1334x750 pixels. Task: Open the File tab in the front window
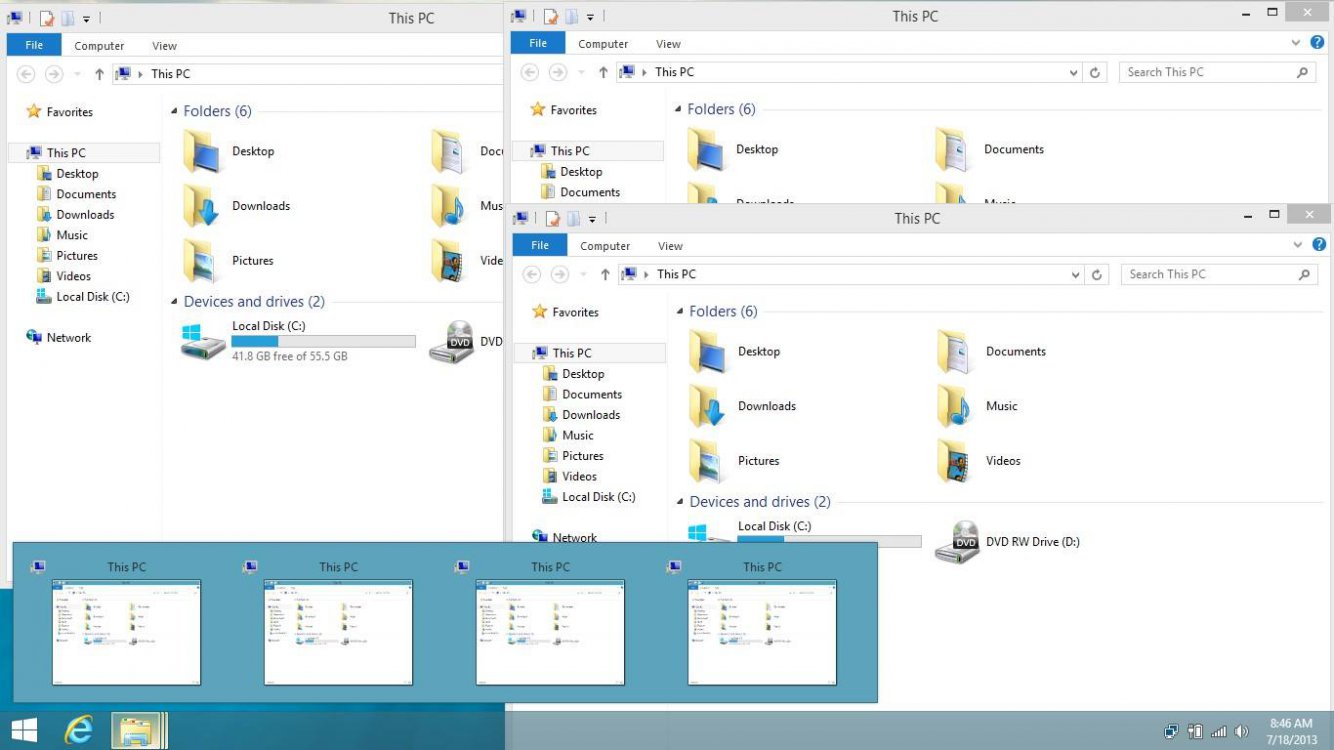pos(540,245)
